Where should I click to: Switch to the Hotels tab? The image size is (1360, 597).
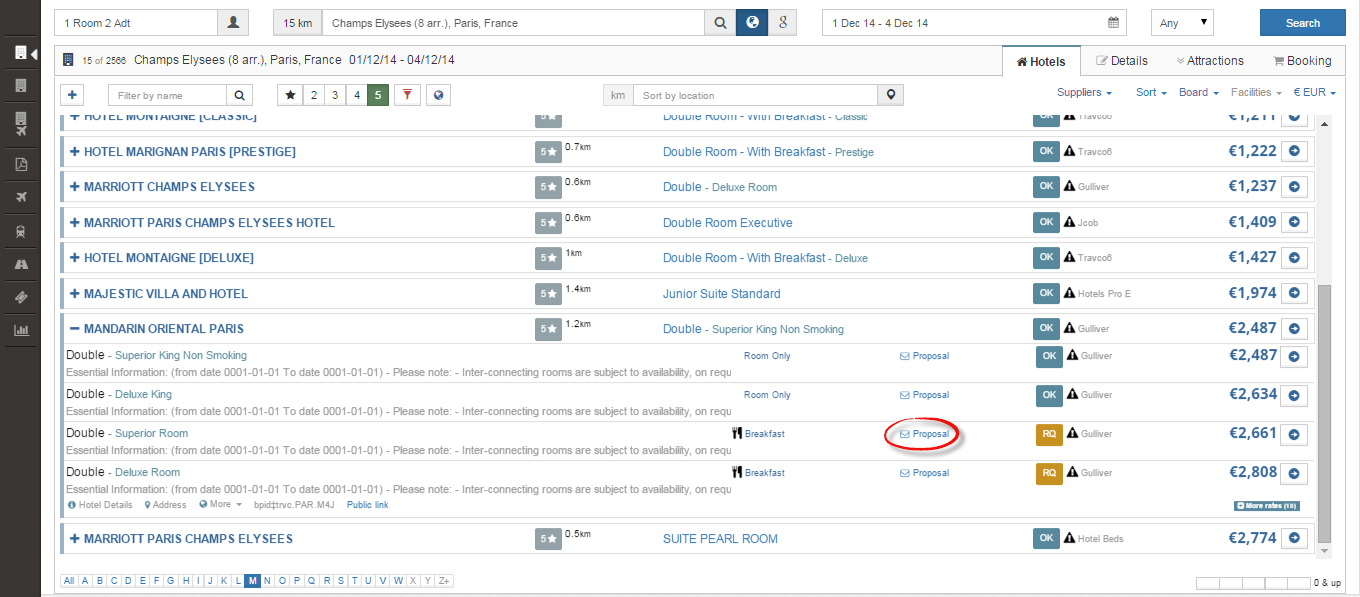pyautogui.click(x=1041, y=61)
